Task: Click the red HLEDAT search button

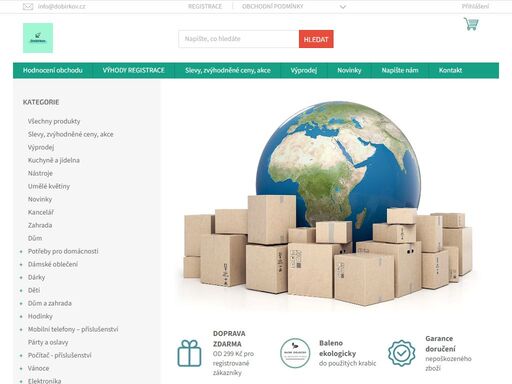Action: click(316, 39)
